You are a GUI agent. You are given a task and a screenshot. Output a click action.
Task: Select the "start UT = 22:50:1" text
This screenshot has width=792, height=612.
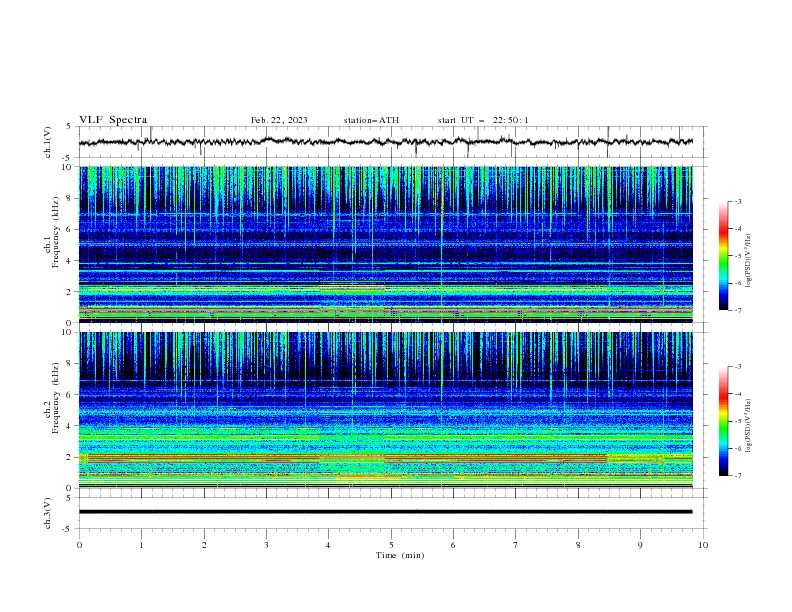(483, 120)
